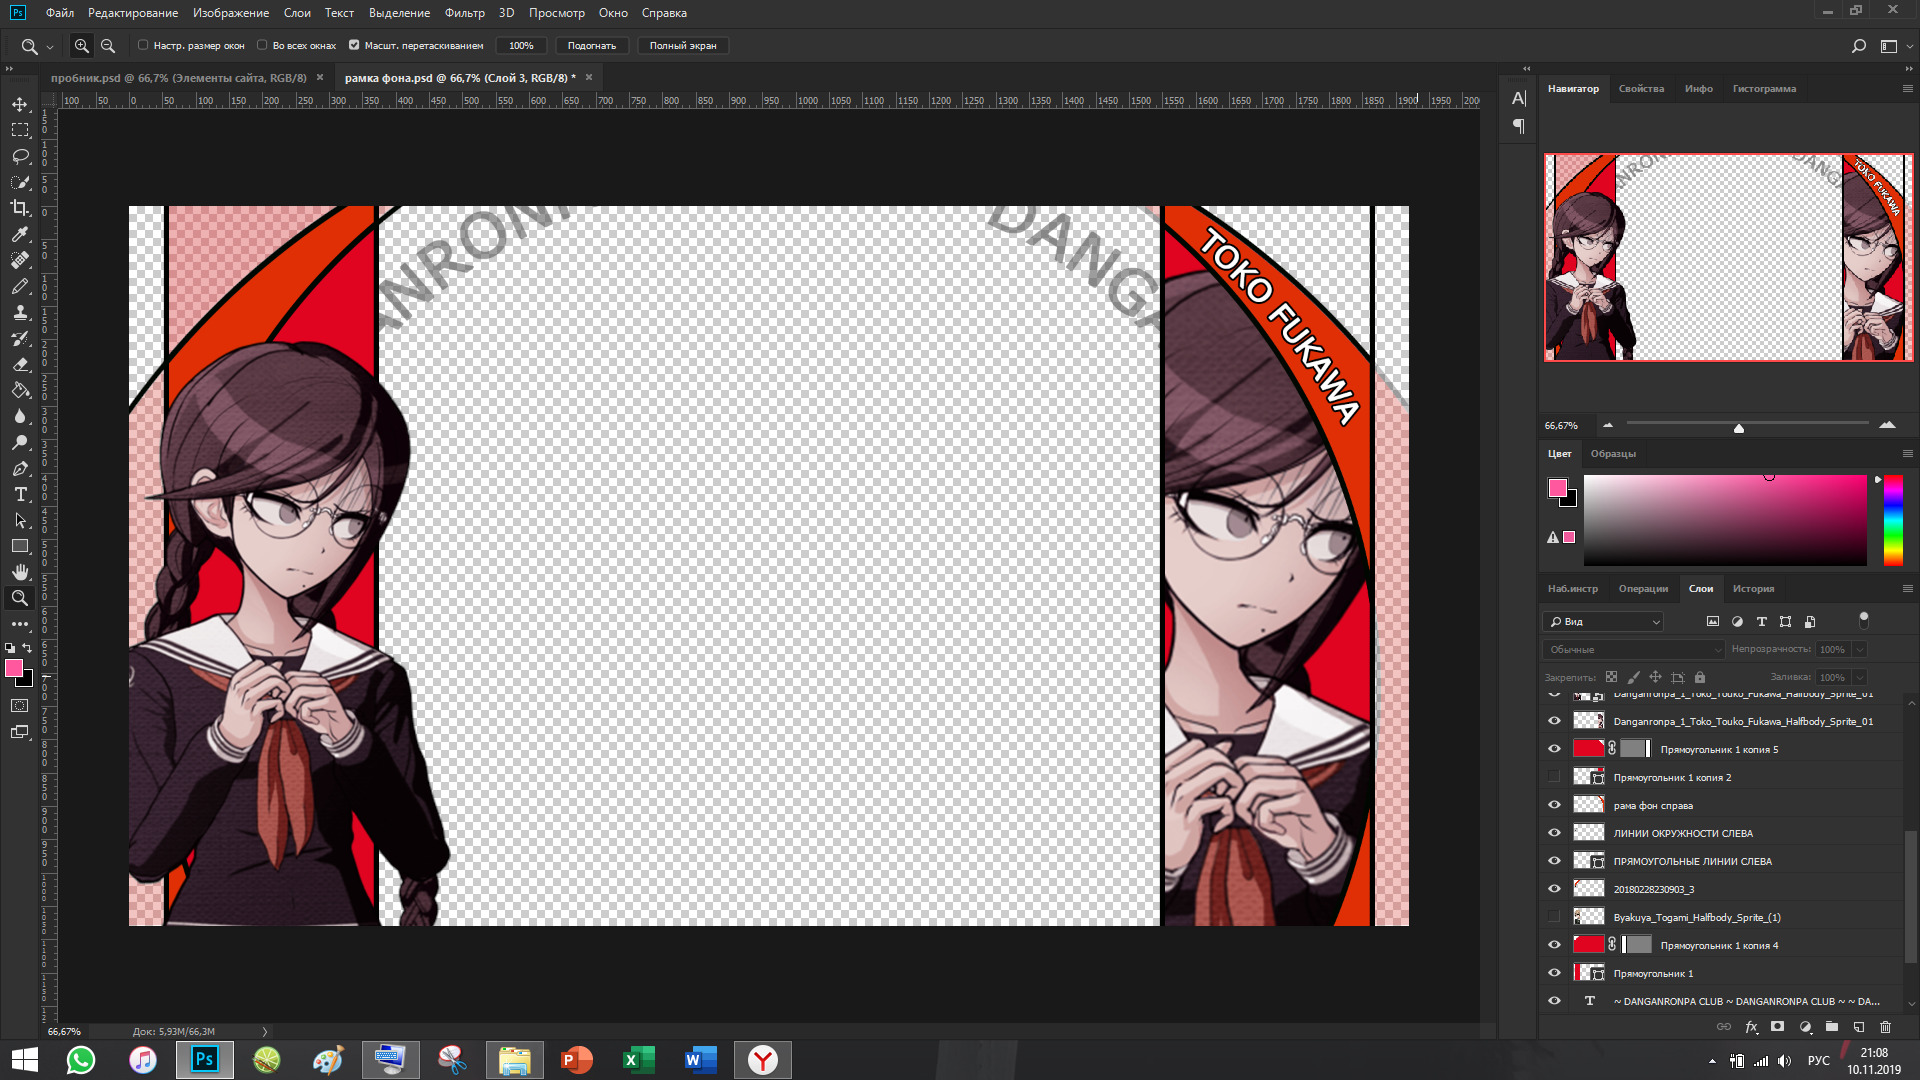Screen dimensions: 1920x1080
Task: Select the Eyedropper tool
Action: pos(20,234)
